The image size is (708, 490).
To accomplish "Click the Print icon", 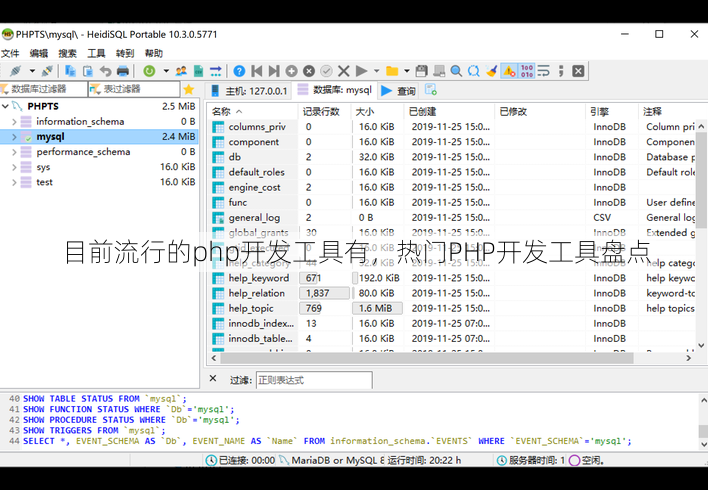I will coord(123,71).
